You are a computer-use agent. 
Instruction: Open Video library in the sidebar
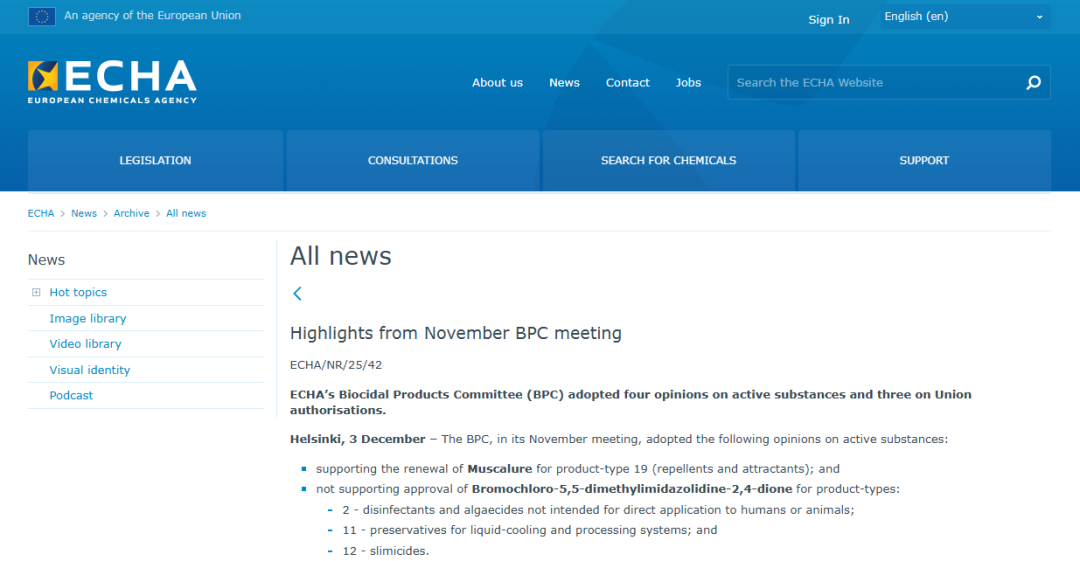click(85, 344)
